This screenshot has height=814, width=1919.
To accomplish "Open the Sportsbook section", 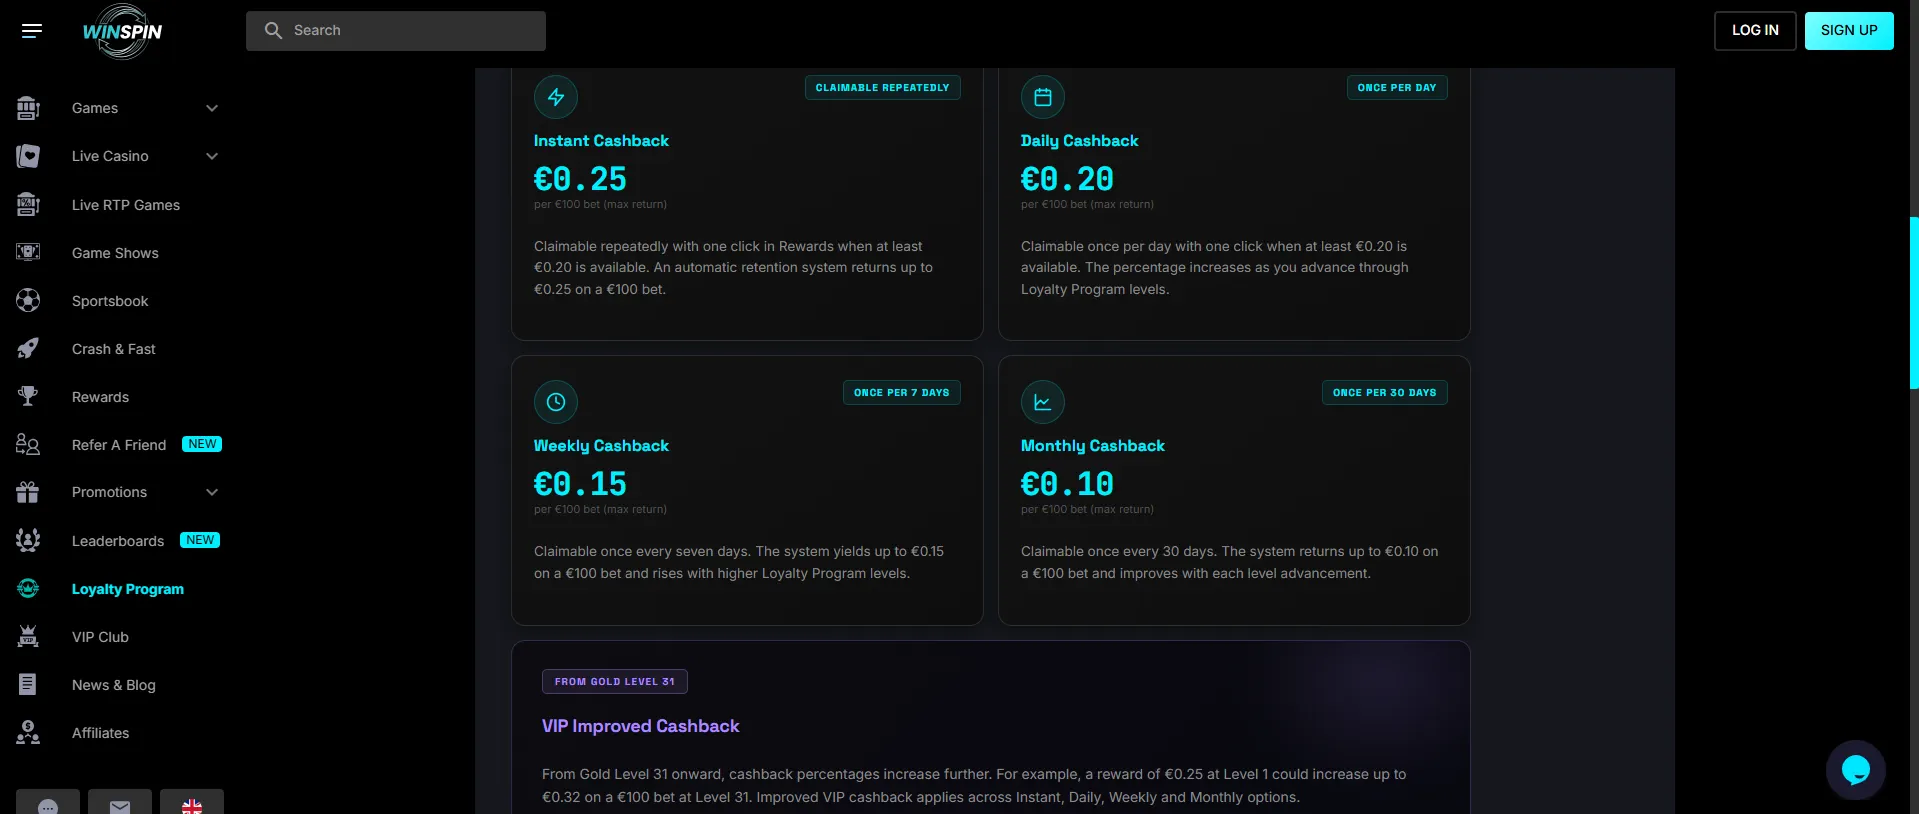I will click(x=110, y=301).
